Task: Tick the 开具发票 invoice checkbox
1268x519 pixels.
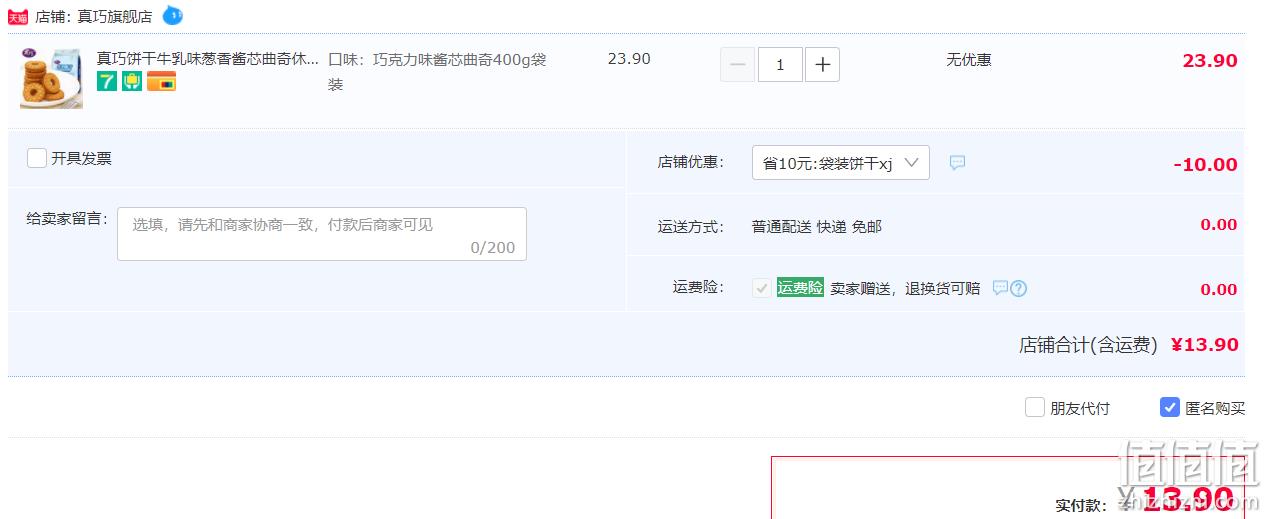Action: (x=37, y=158)
